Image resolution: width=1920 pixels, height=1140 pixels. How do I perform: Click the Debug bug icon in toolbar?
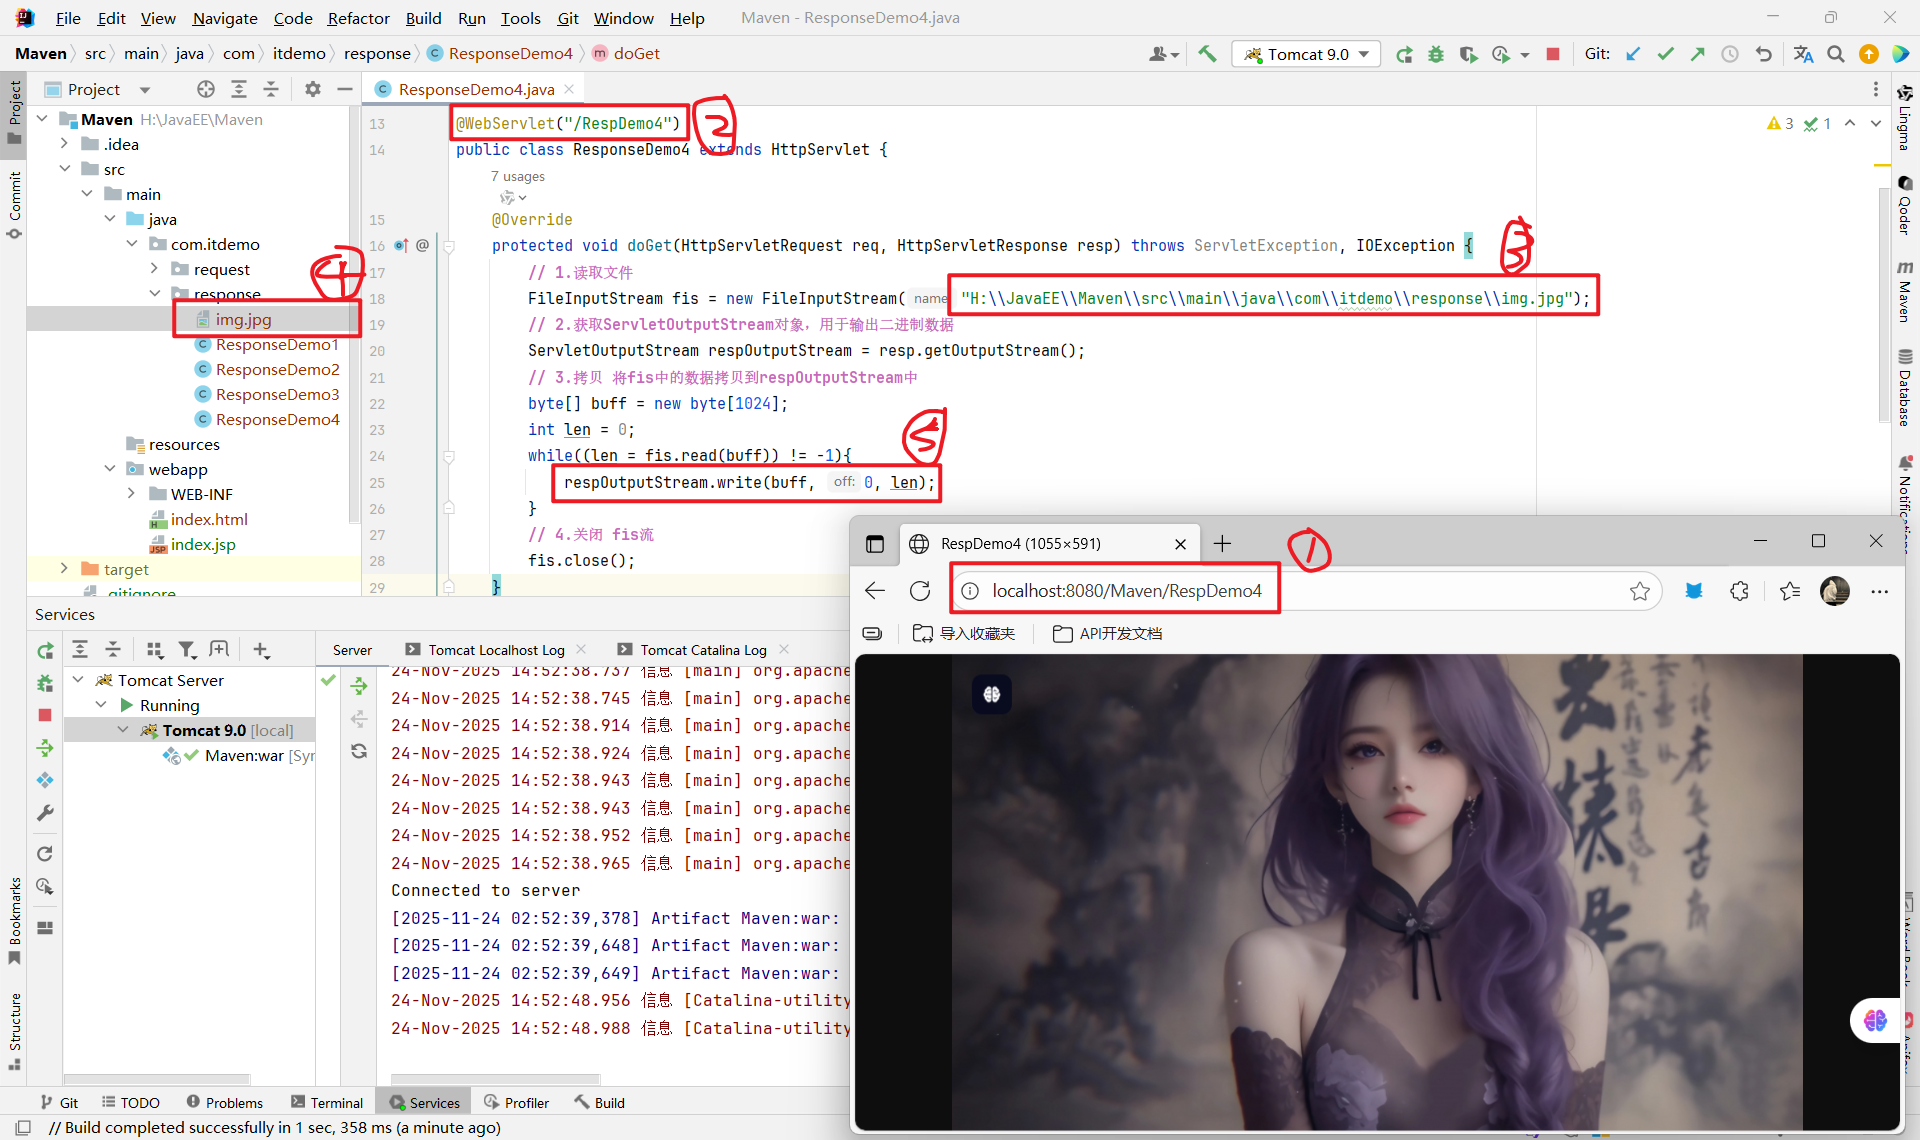(1436, 54)
